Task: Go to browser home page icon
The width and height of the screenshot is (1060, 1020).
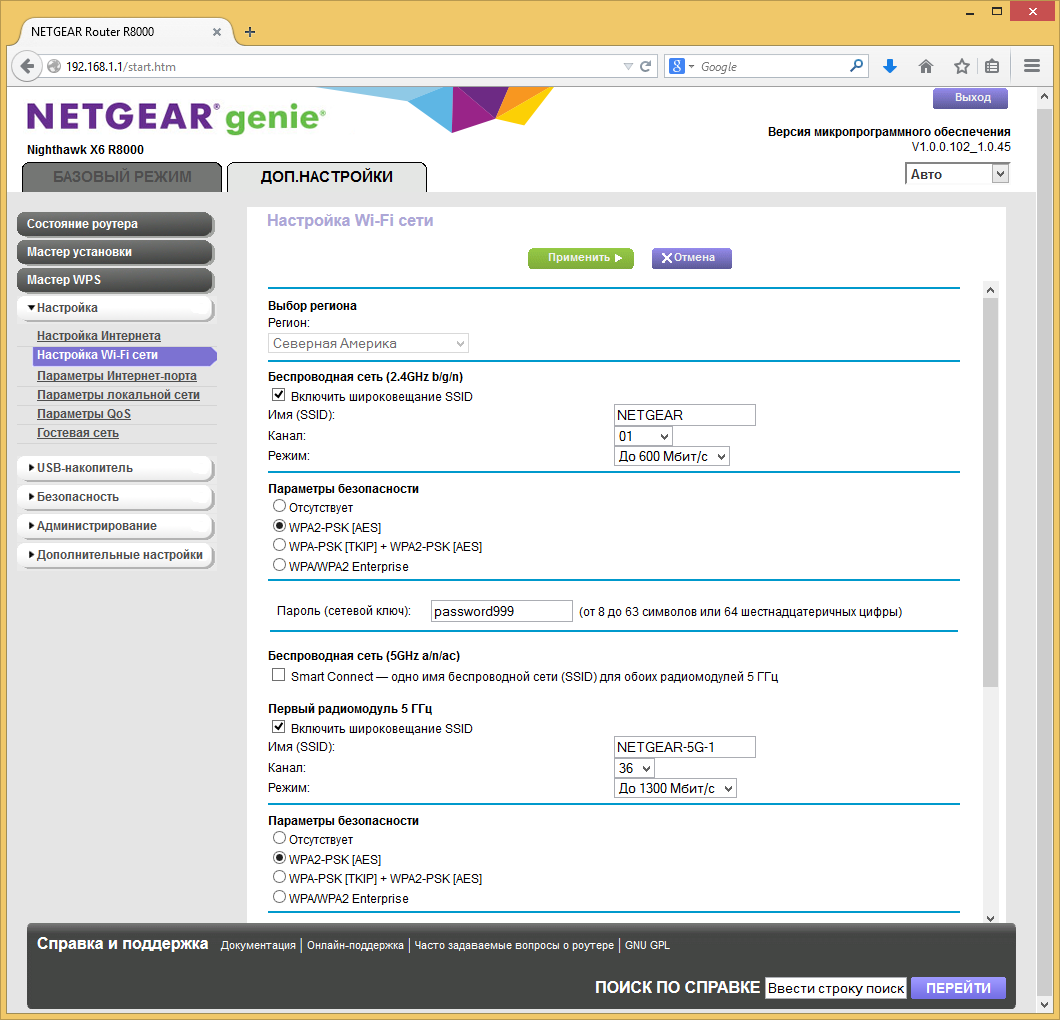Action: (925, 66)
